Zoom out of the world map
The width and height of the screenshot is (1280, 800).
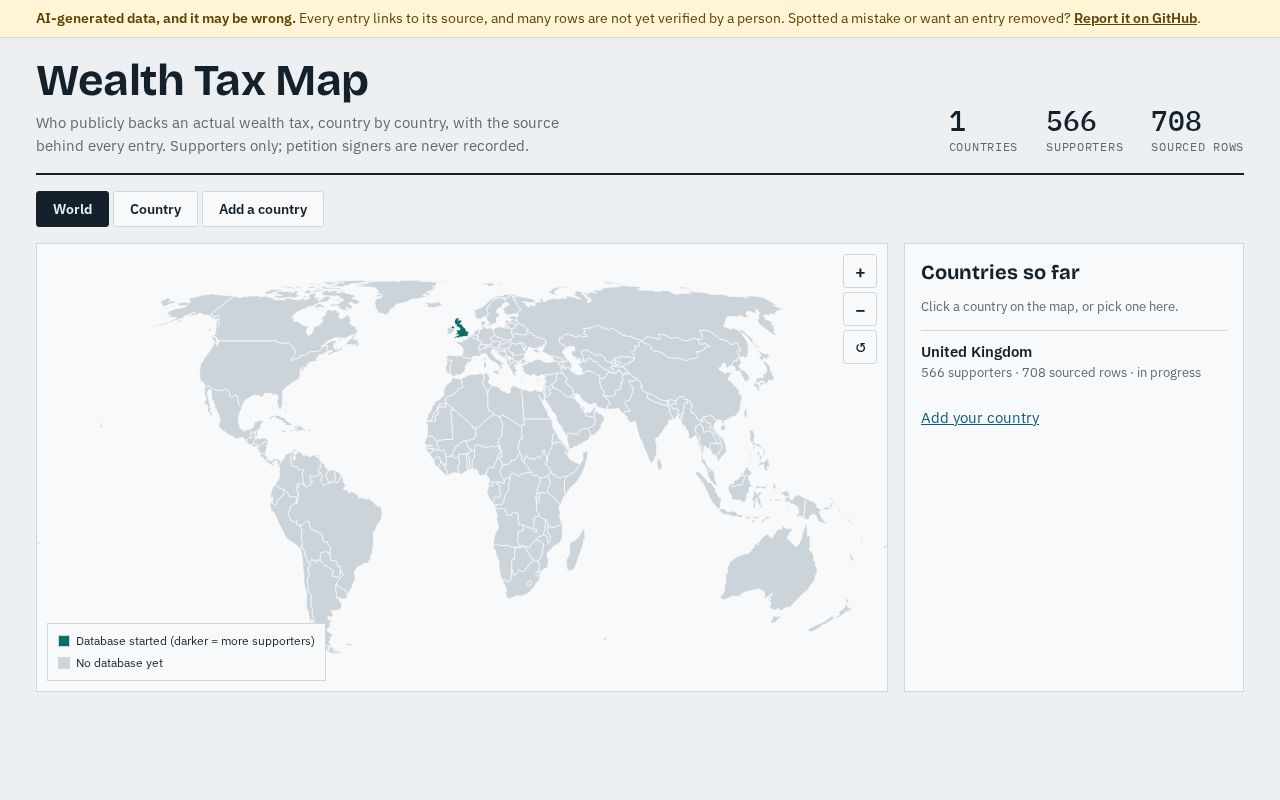coord(860,309)
